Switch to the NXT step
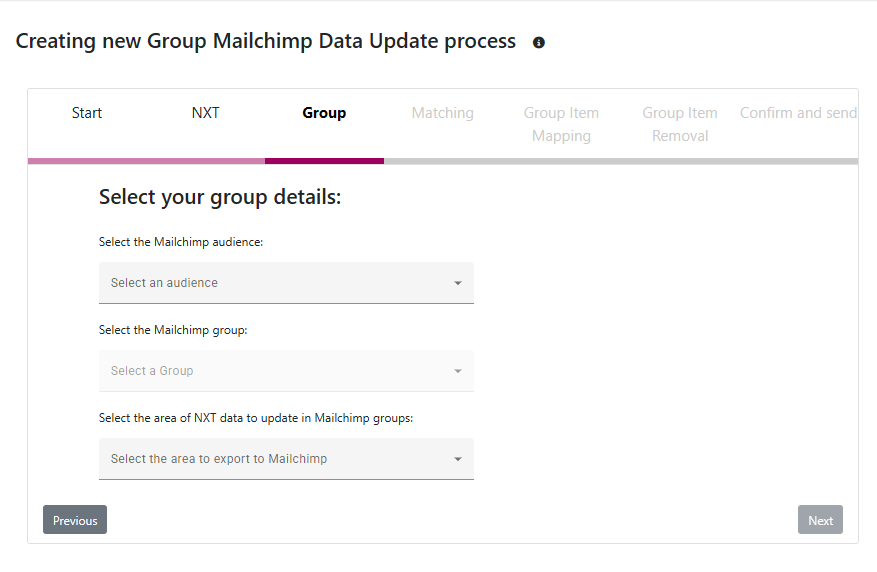877x572 pixels. [x=205, y=113]
